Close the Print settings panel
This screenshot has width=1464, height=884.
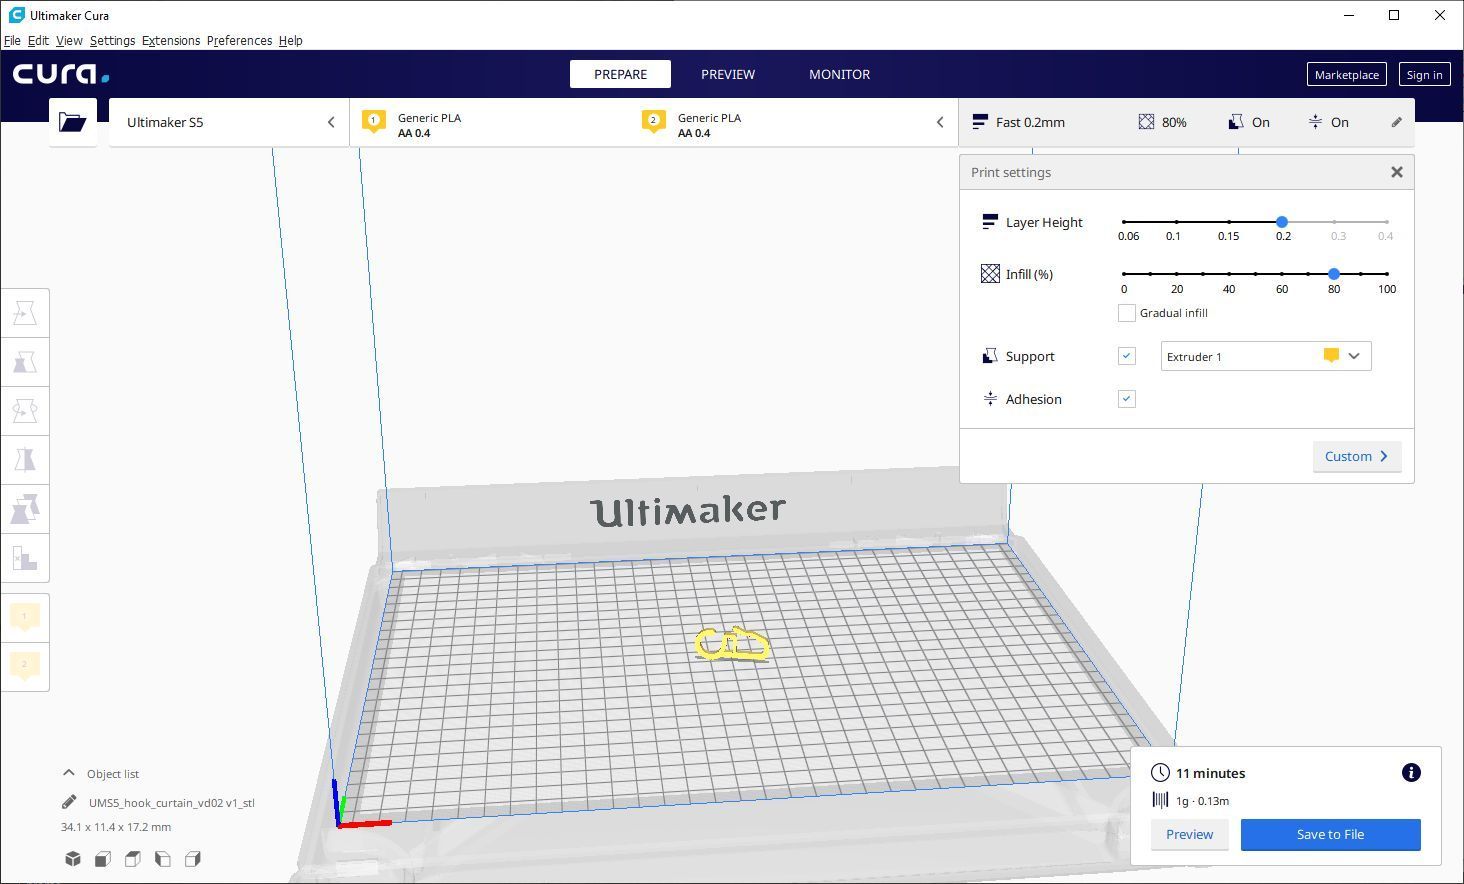click(1397, 172)
